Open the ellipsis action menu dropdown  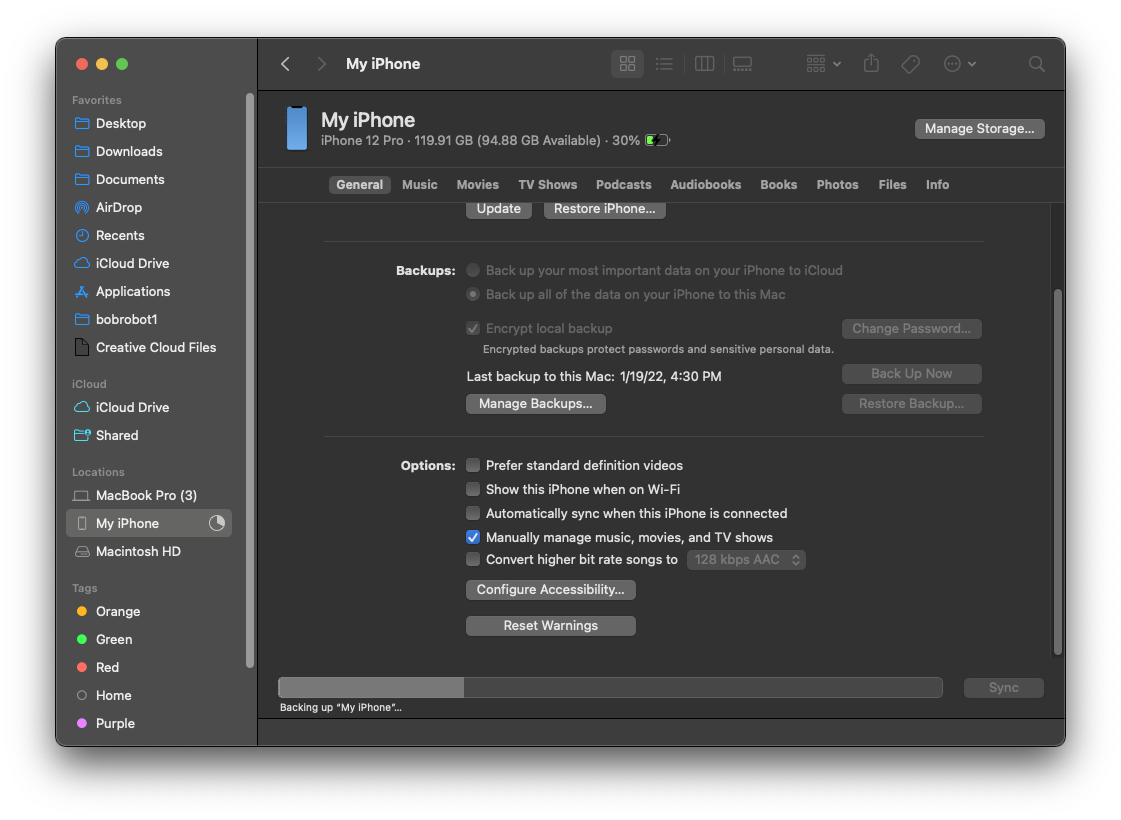tap(959, 64)
